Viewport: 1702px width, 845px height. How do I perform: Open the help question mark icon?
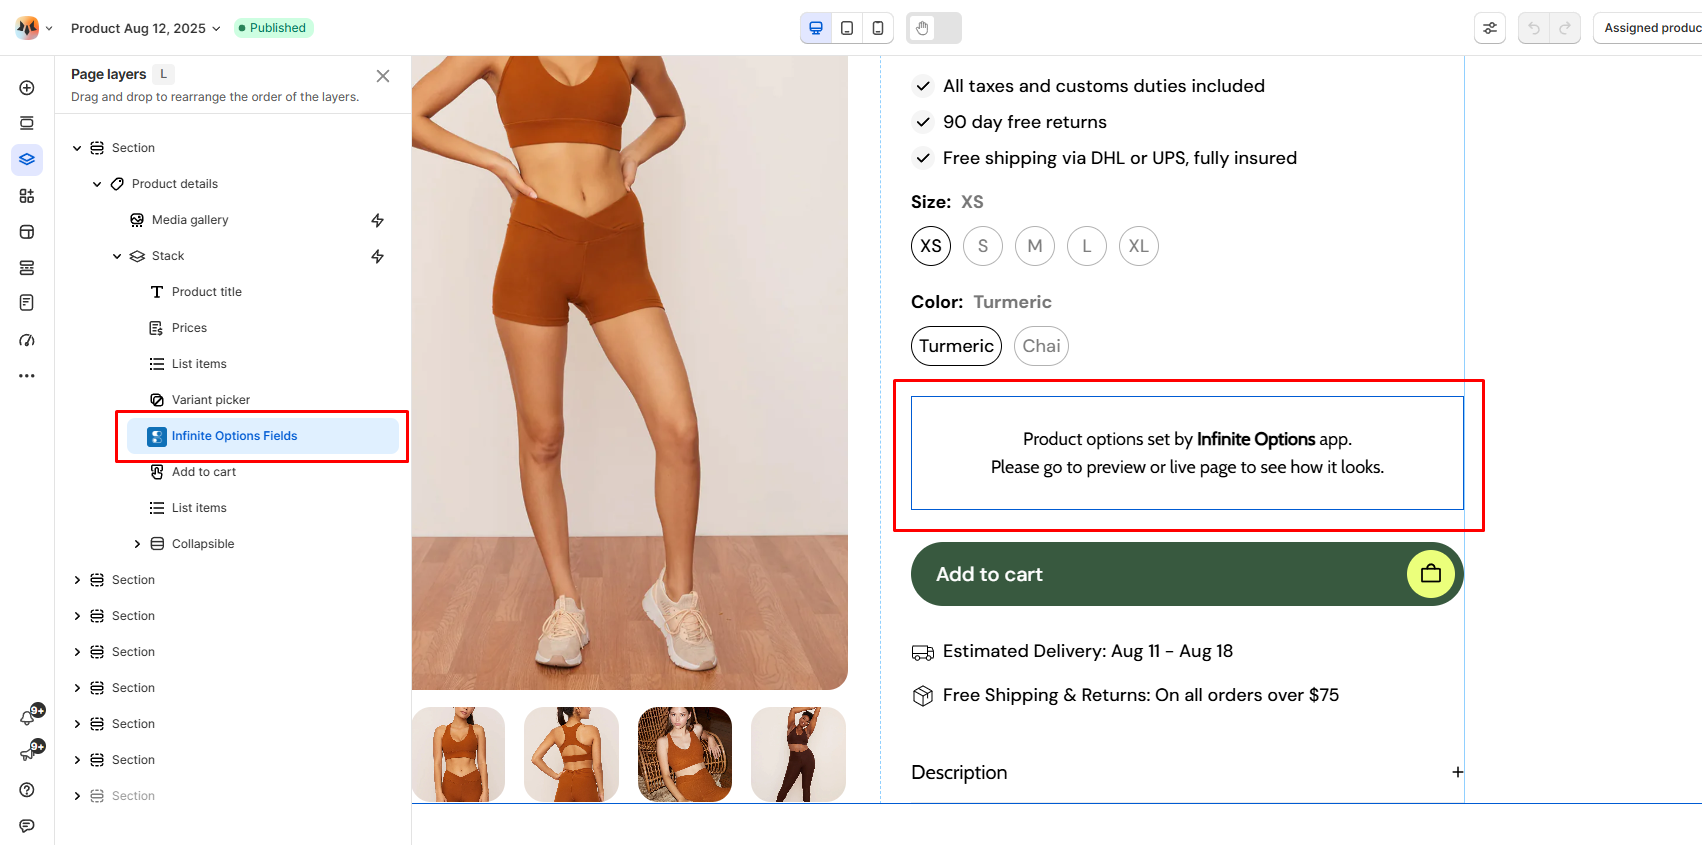tap(27, 790)
